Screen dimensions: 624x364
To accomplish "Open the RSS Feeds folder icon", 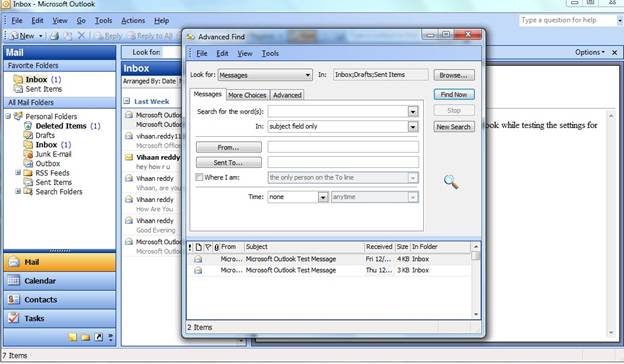I will 28,173.
